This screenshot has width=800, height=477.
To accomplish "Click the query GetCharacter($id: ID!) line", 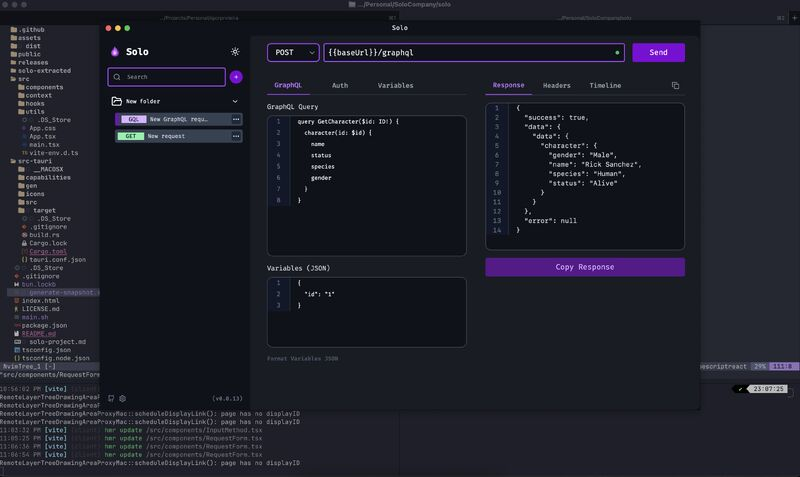I will (x=348, y=122).
